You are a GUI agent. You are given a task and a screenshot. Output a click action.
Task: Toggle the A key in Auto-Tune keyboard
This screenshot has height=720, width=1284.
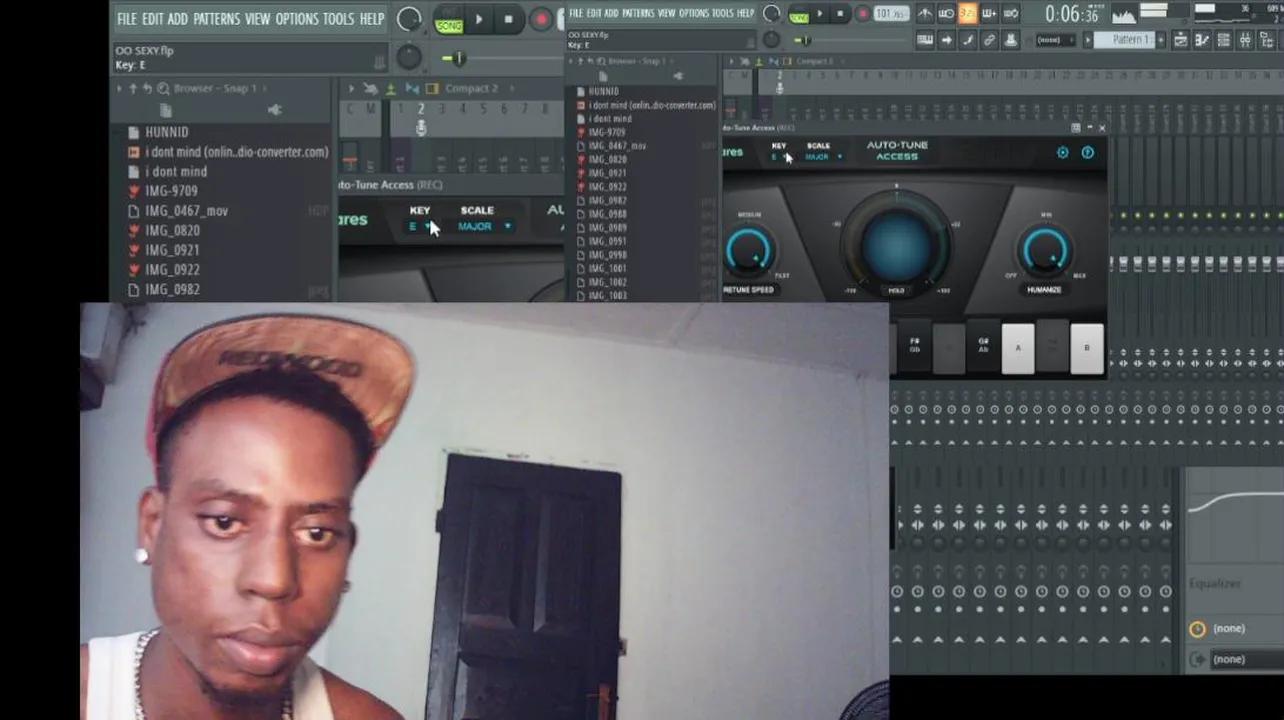click(x=1018, y=348)
